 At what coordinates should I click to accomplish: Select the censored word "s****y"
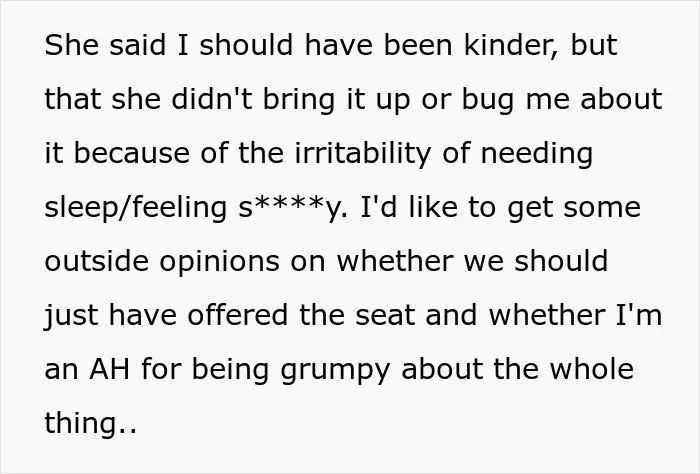[x=292, y=208]
